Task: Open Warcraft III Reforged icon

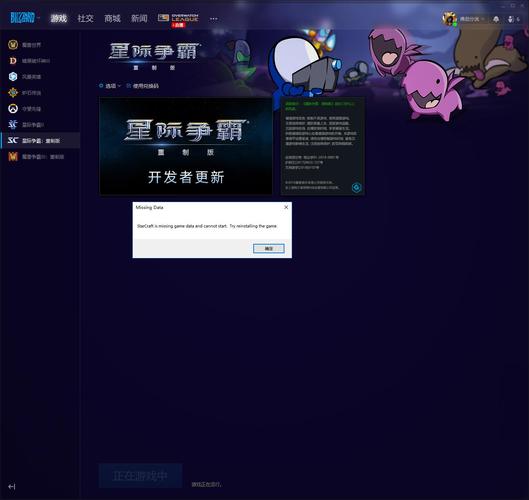Action: click(13, 157)
